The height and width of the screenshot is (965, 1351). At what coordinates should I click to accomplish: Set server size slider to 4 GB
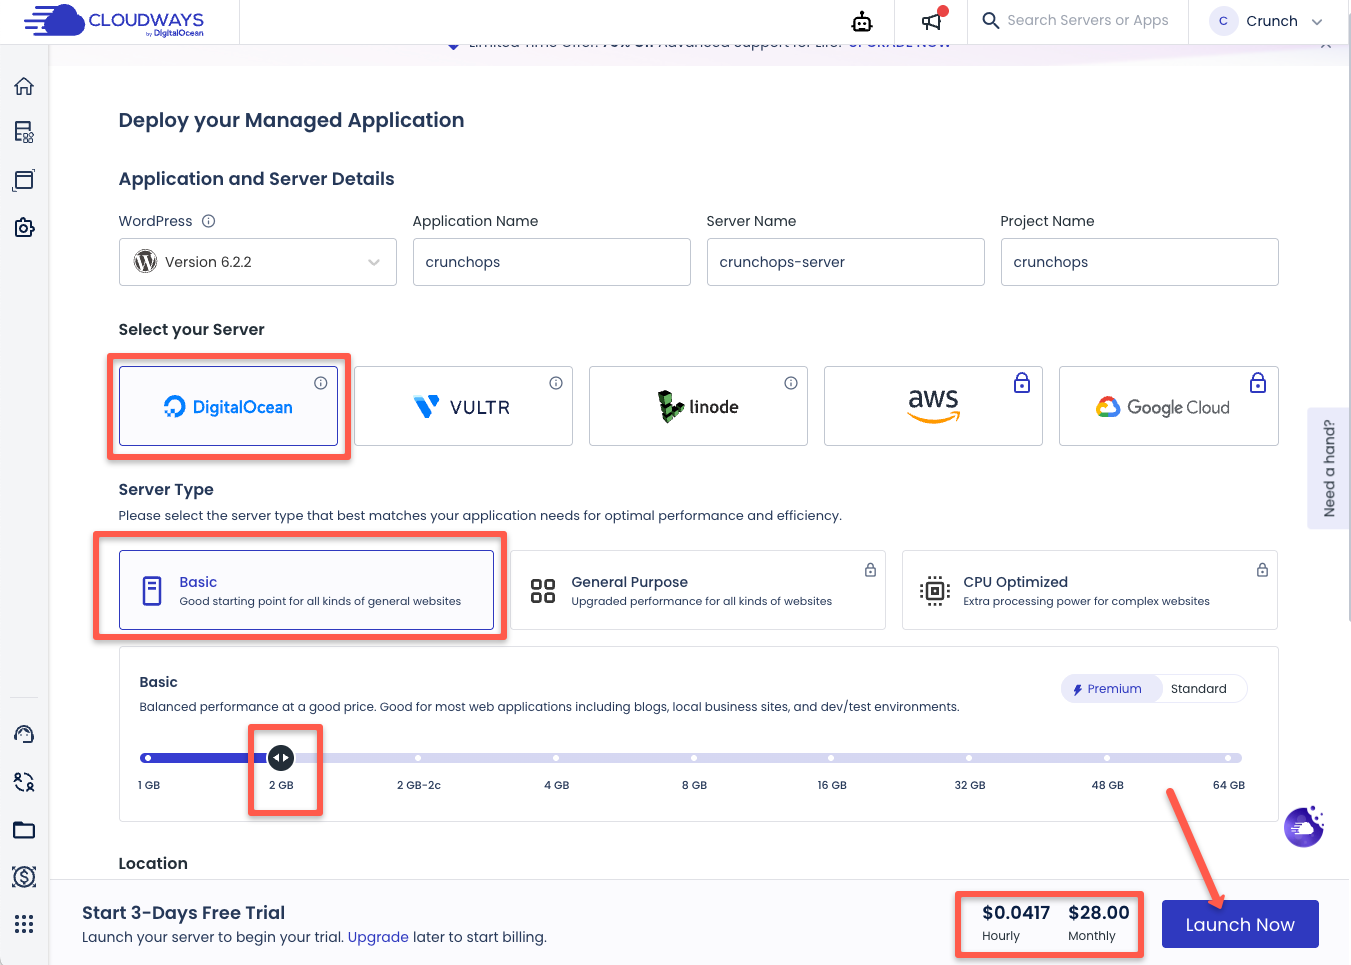pos(556,758)
